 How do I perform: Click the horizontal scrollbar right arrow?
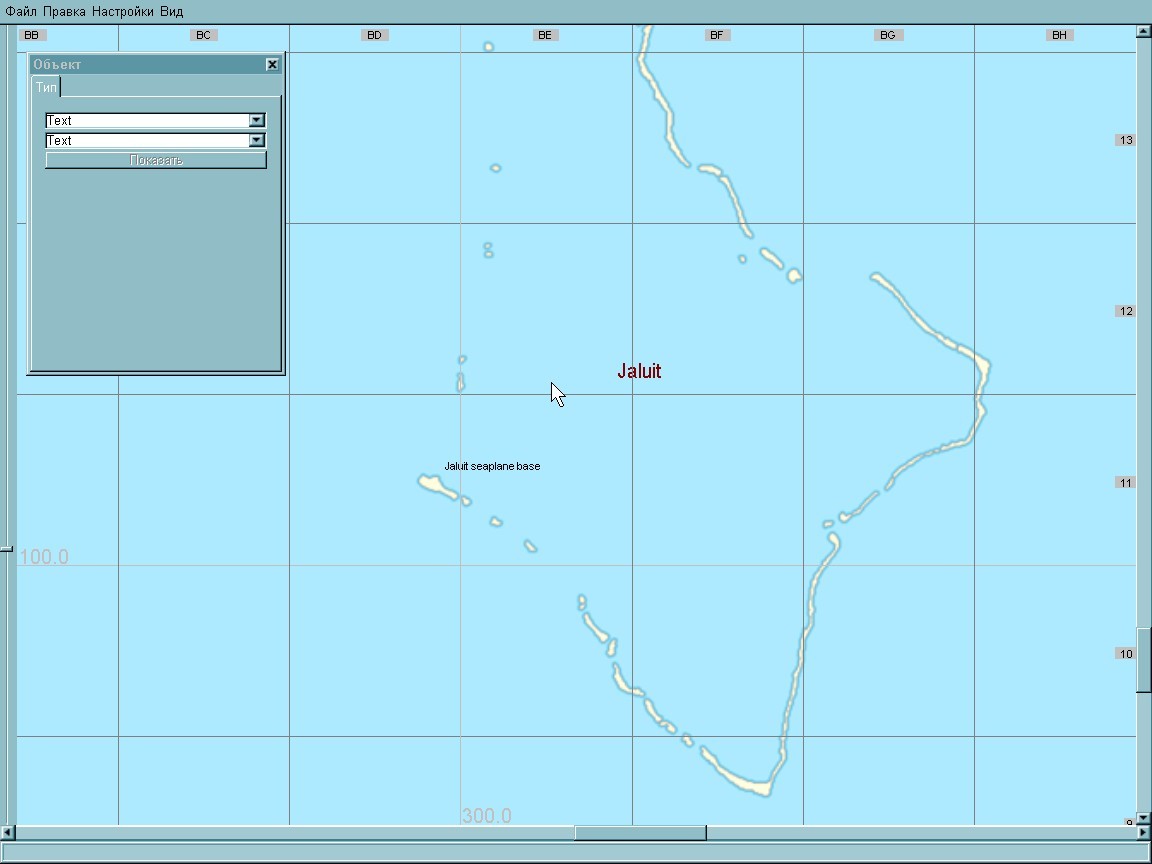(x=1143, y=832)
